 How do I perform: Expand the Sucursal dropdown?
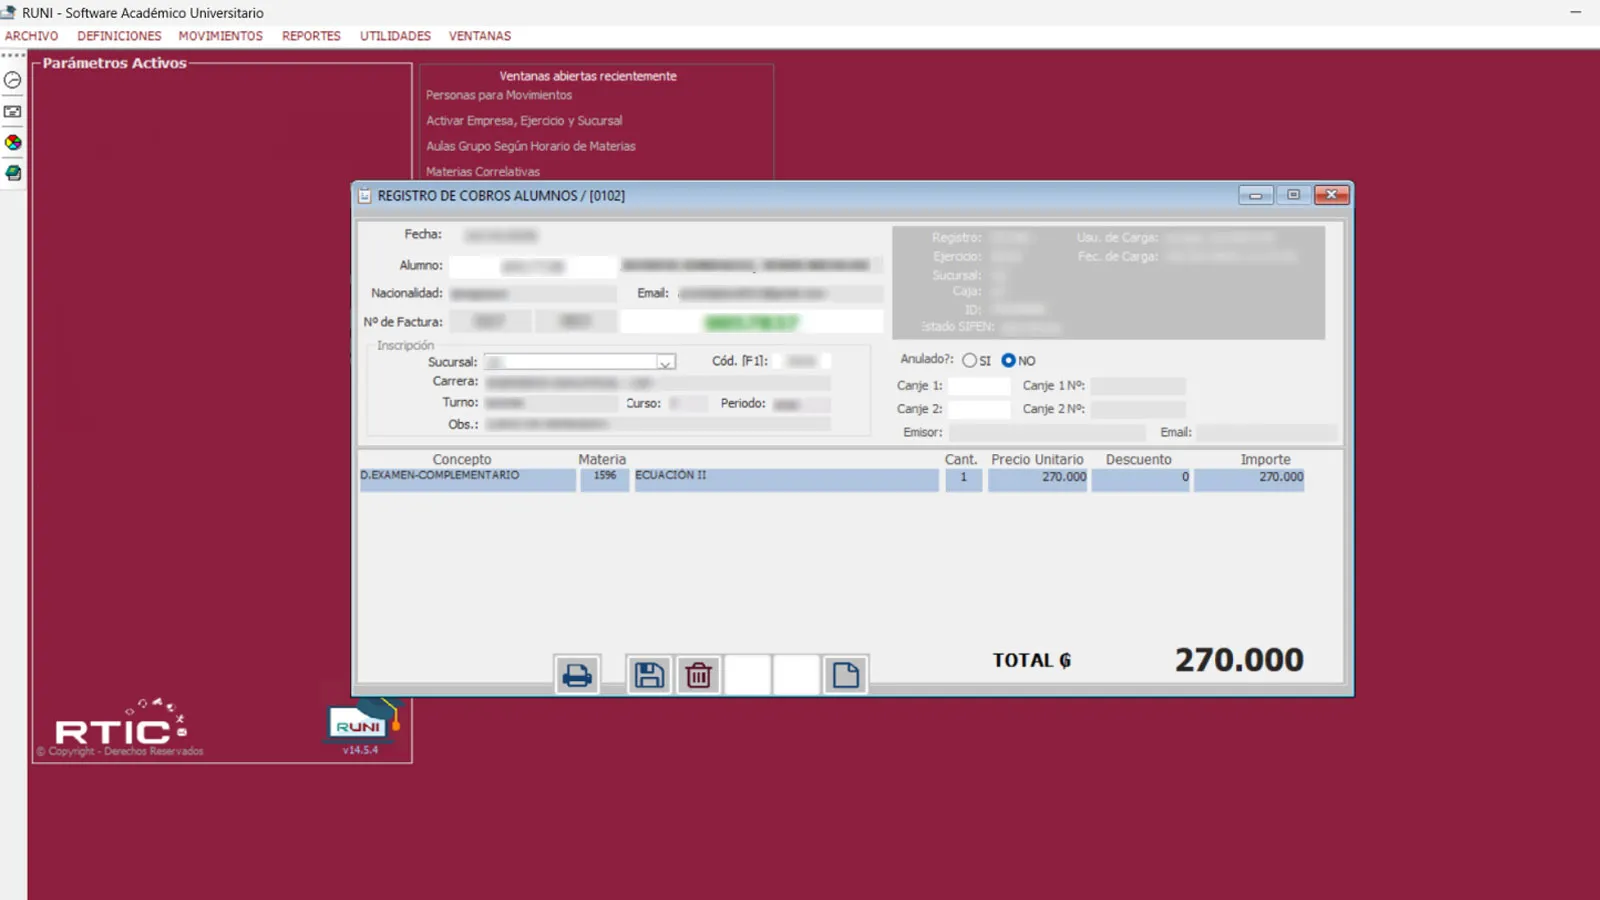coord(665,362)
